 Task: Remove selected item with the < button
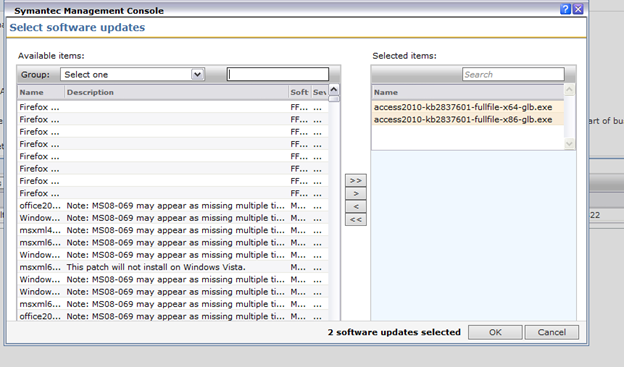click(x=356, y=207)
